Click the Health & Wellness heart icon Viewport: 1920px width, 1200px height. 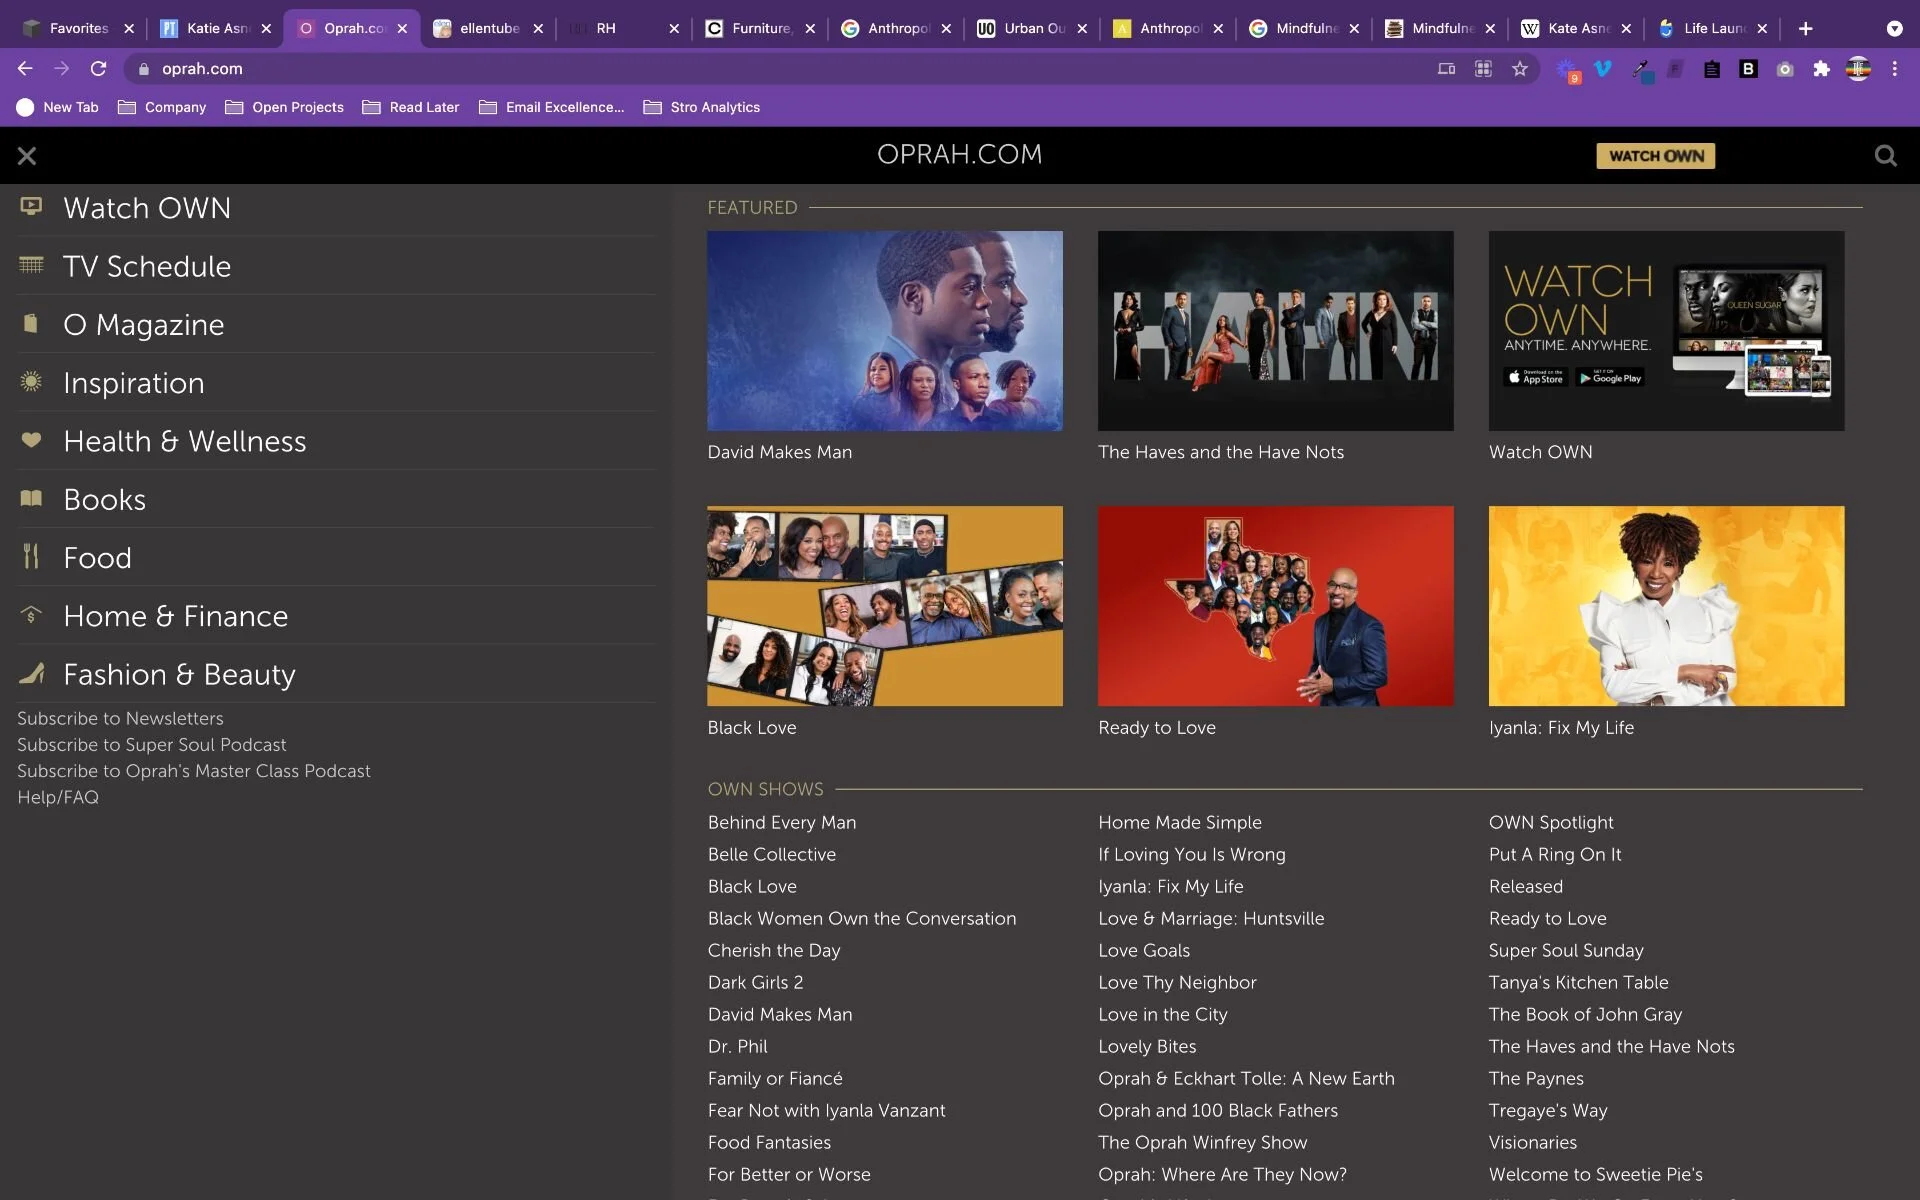(x=31, y=440)
